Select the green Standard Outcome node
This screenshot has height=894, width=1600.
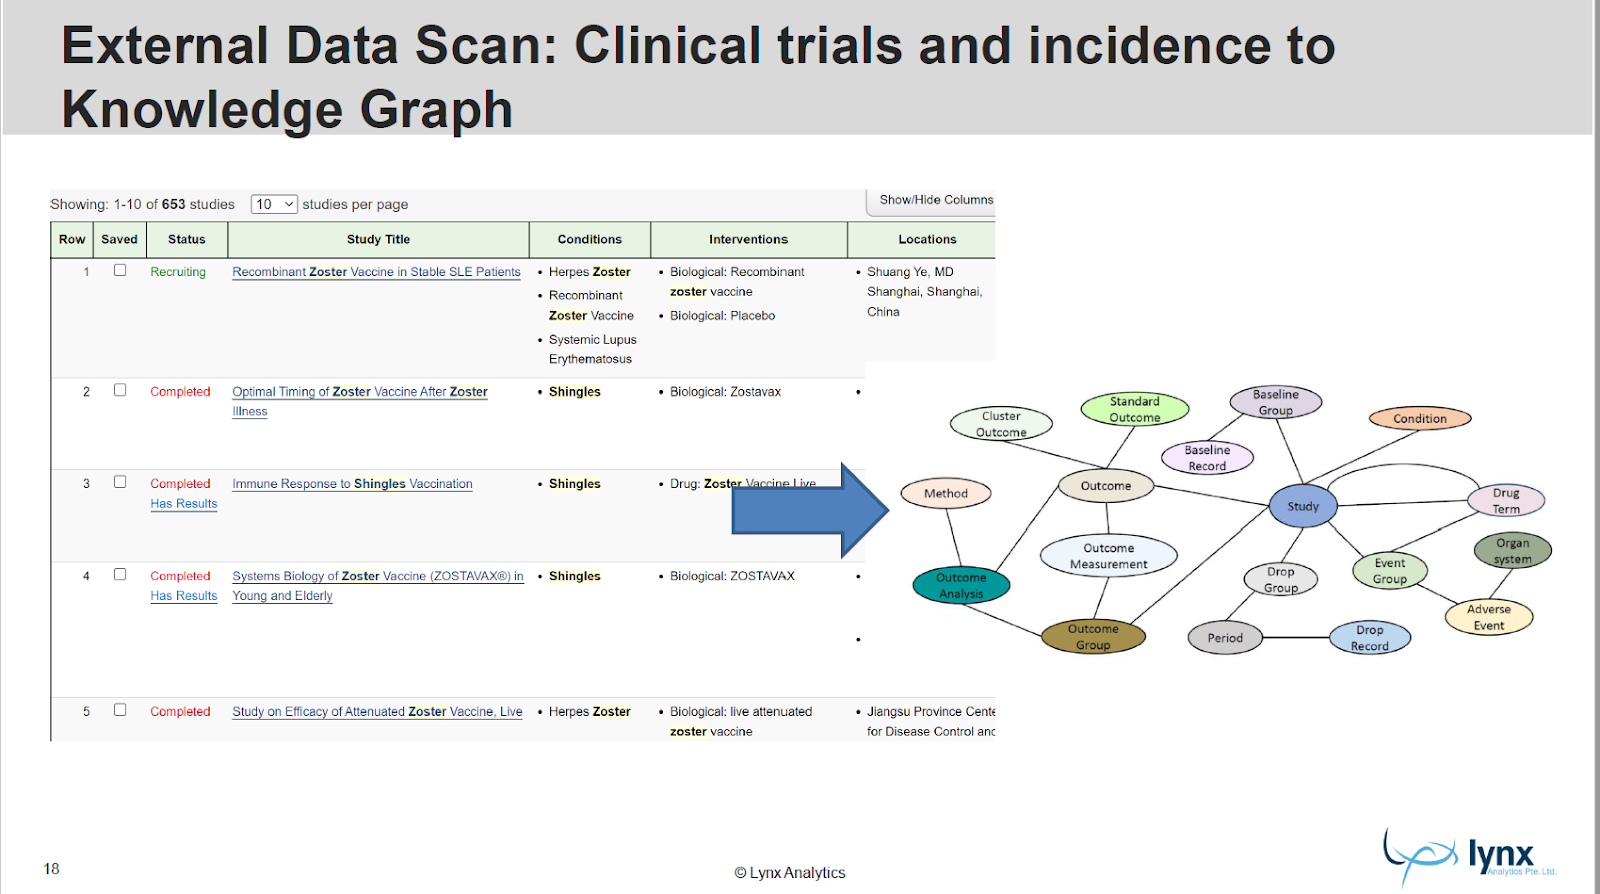click(x=1135, y=409)
